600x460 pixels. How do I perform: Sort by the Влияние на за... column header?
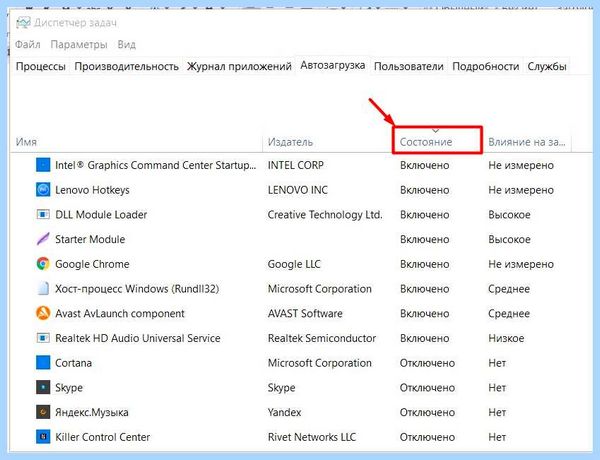coord(527,142)
